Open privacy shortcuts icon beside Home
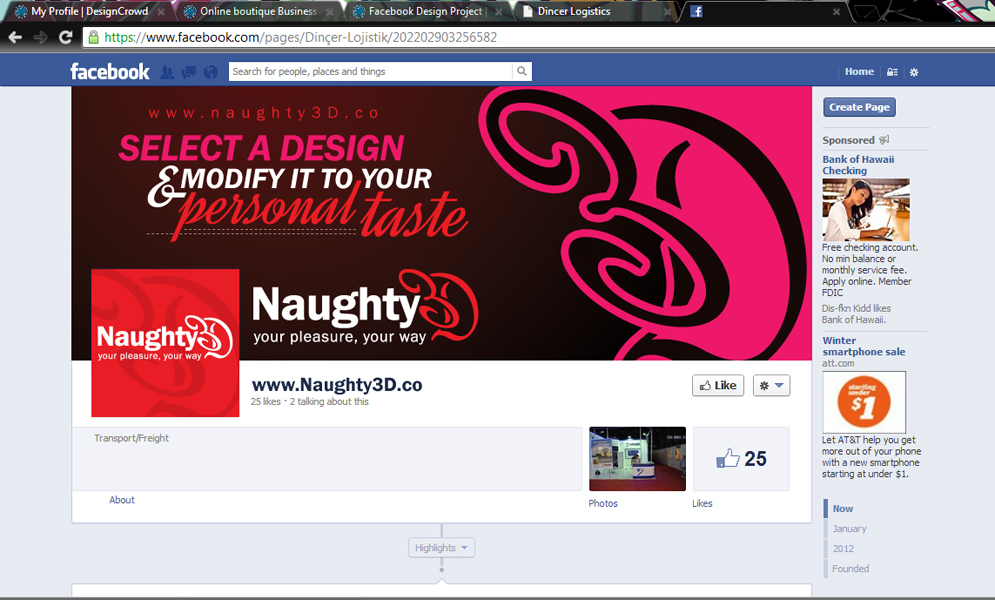Viewport: 995px width, 600px height. [892, 72]
